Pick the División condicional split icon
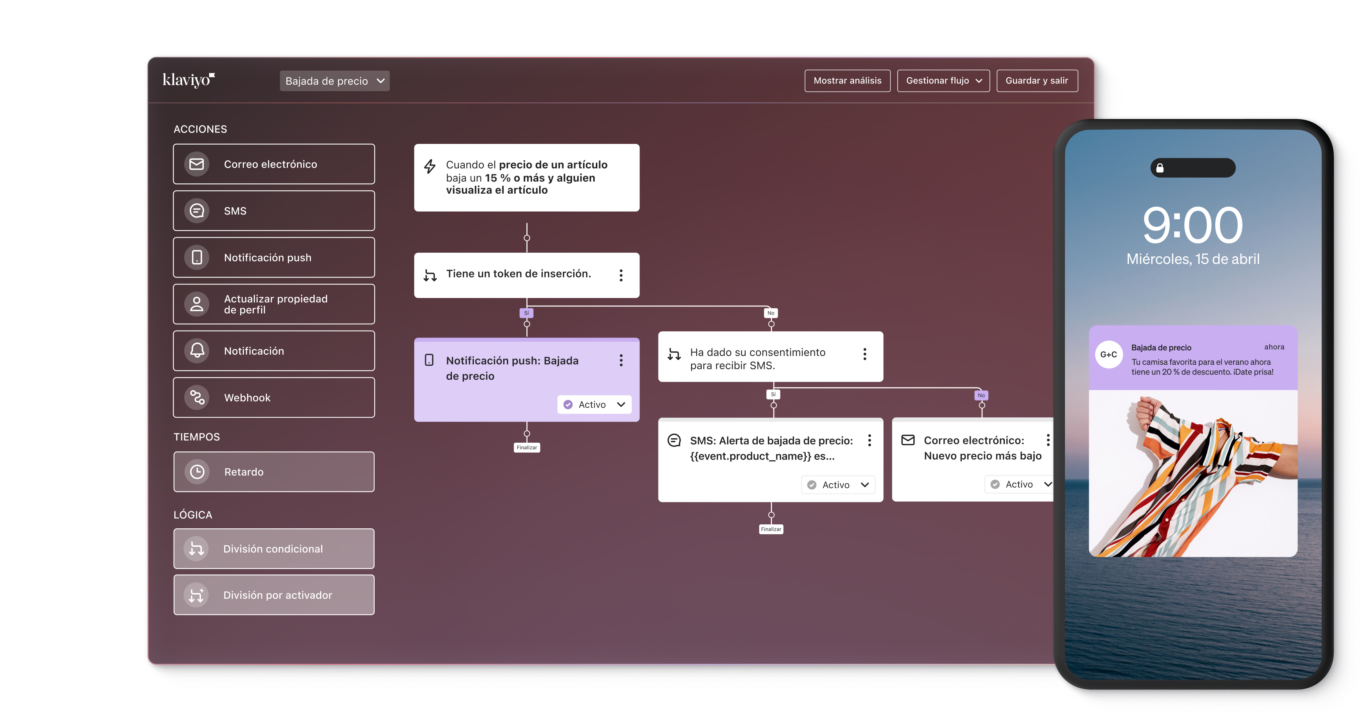The image size is (1366, 714). (197, 549)
